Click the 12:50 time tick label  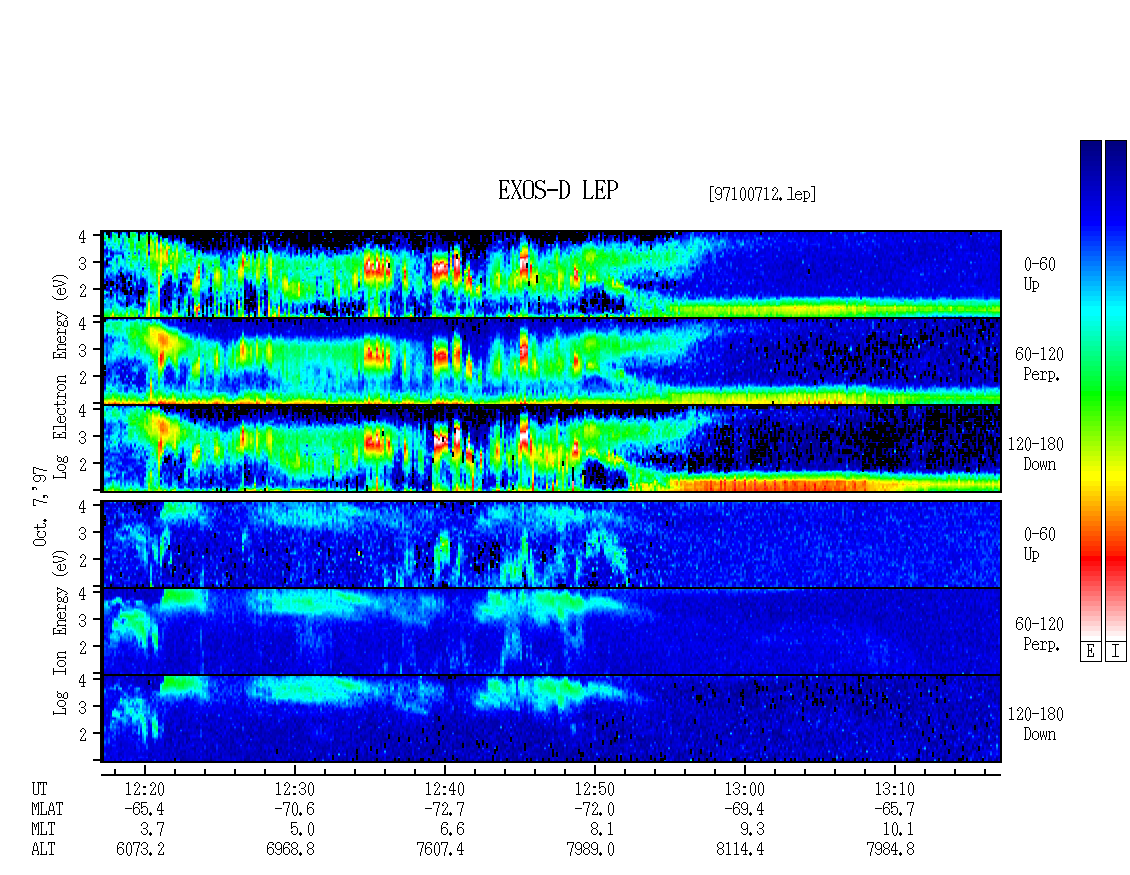coord(595,789)
